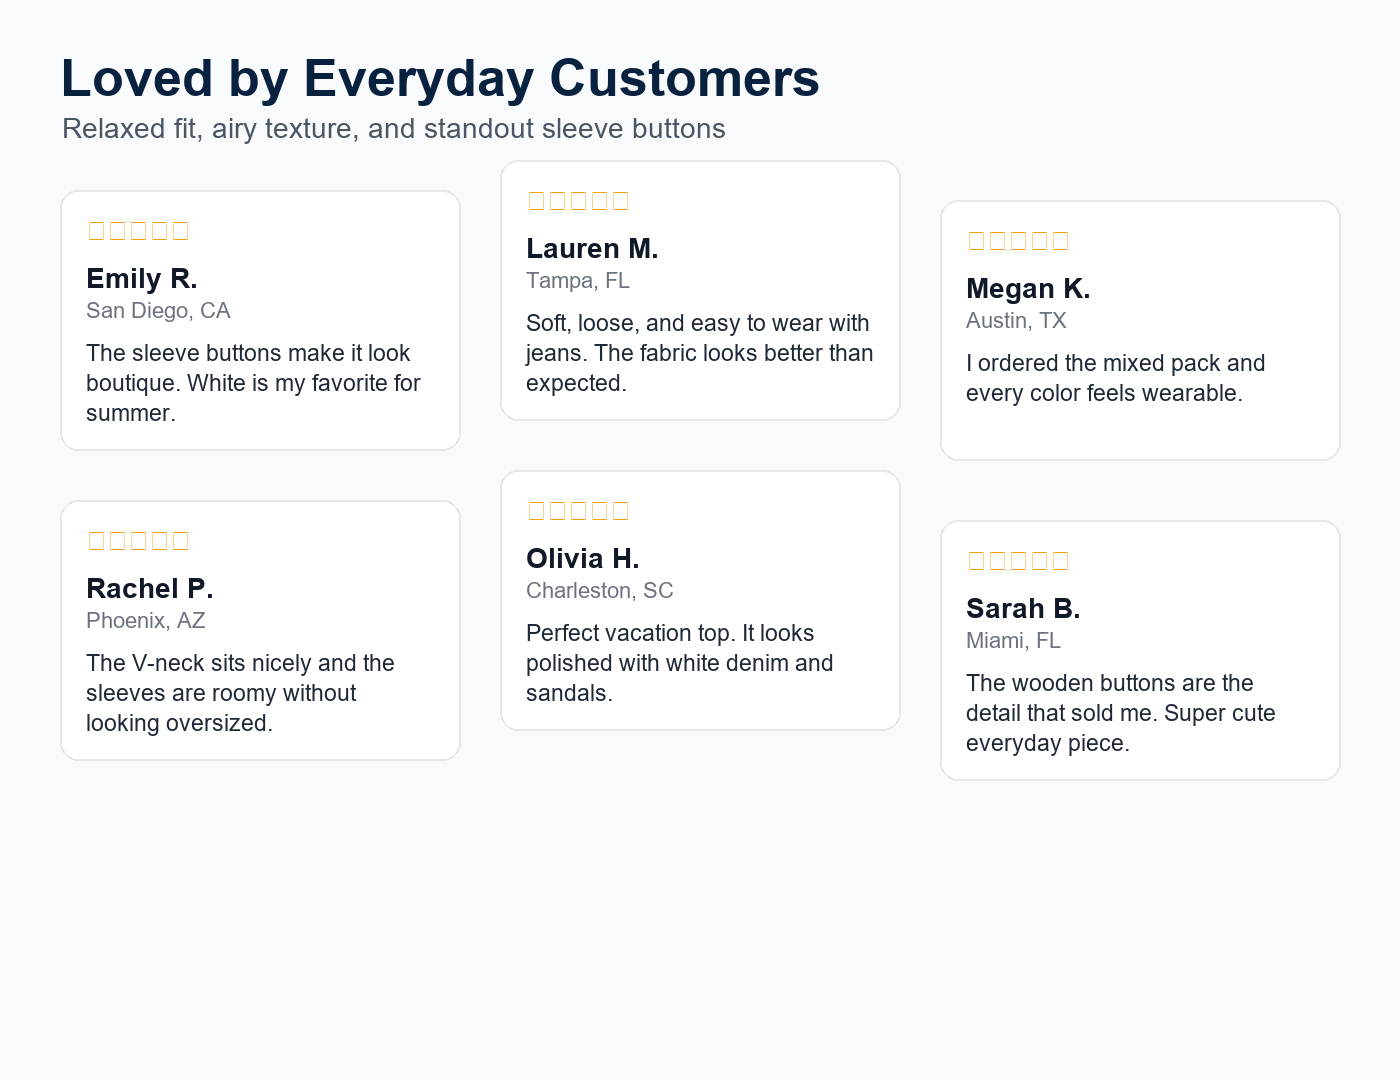
Task: Click the Megan K. name heading
Action: 1028,288
